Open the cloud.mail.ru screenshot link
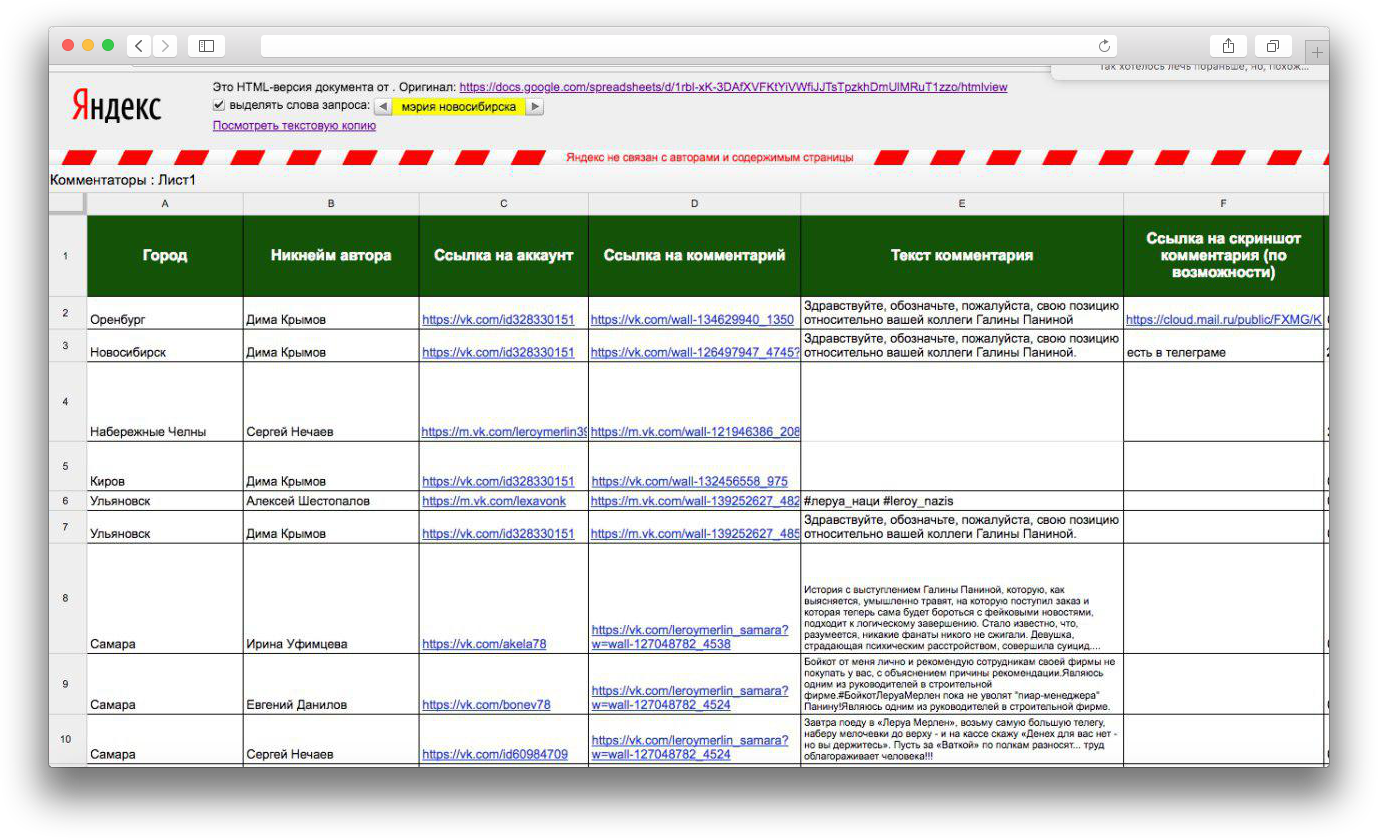 click(1224, 320)
